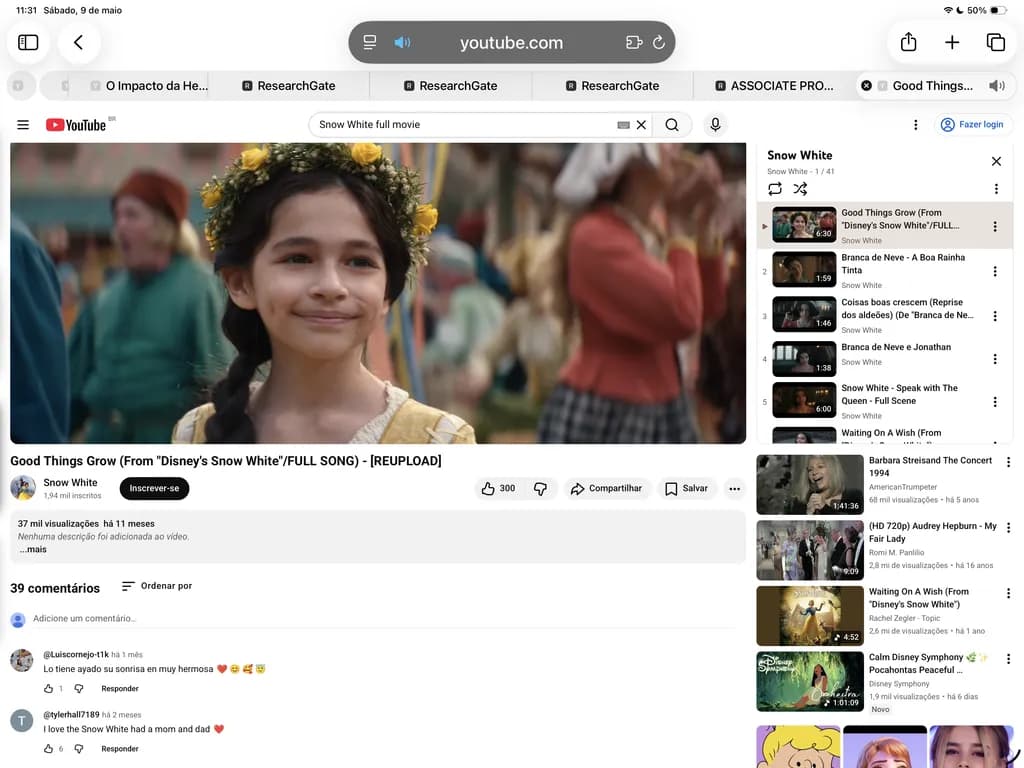Dislike tylerhall7189's comment
Screen dimensions: 1024x768
coord(79,748)
